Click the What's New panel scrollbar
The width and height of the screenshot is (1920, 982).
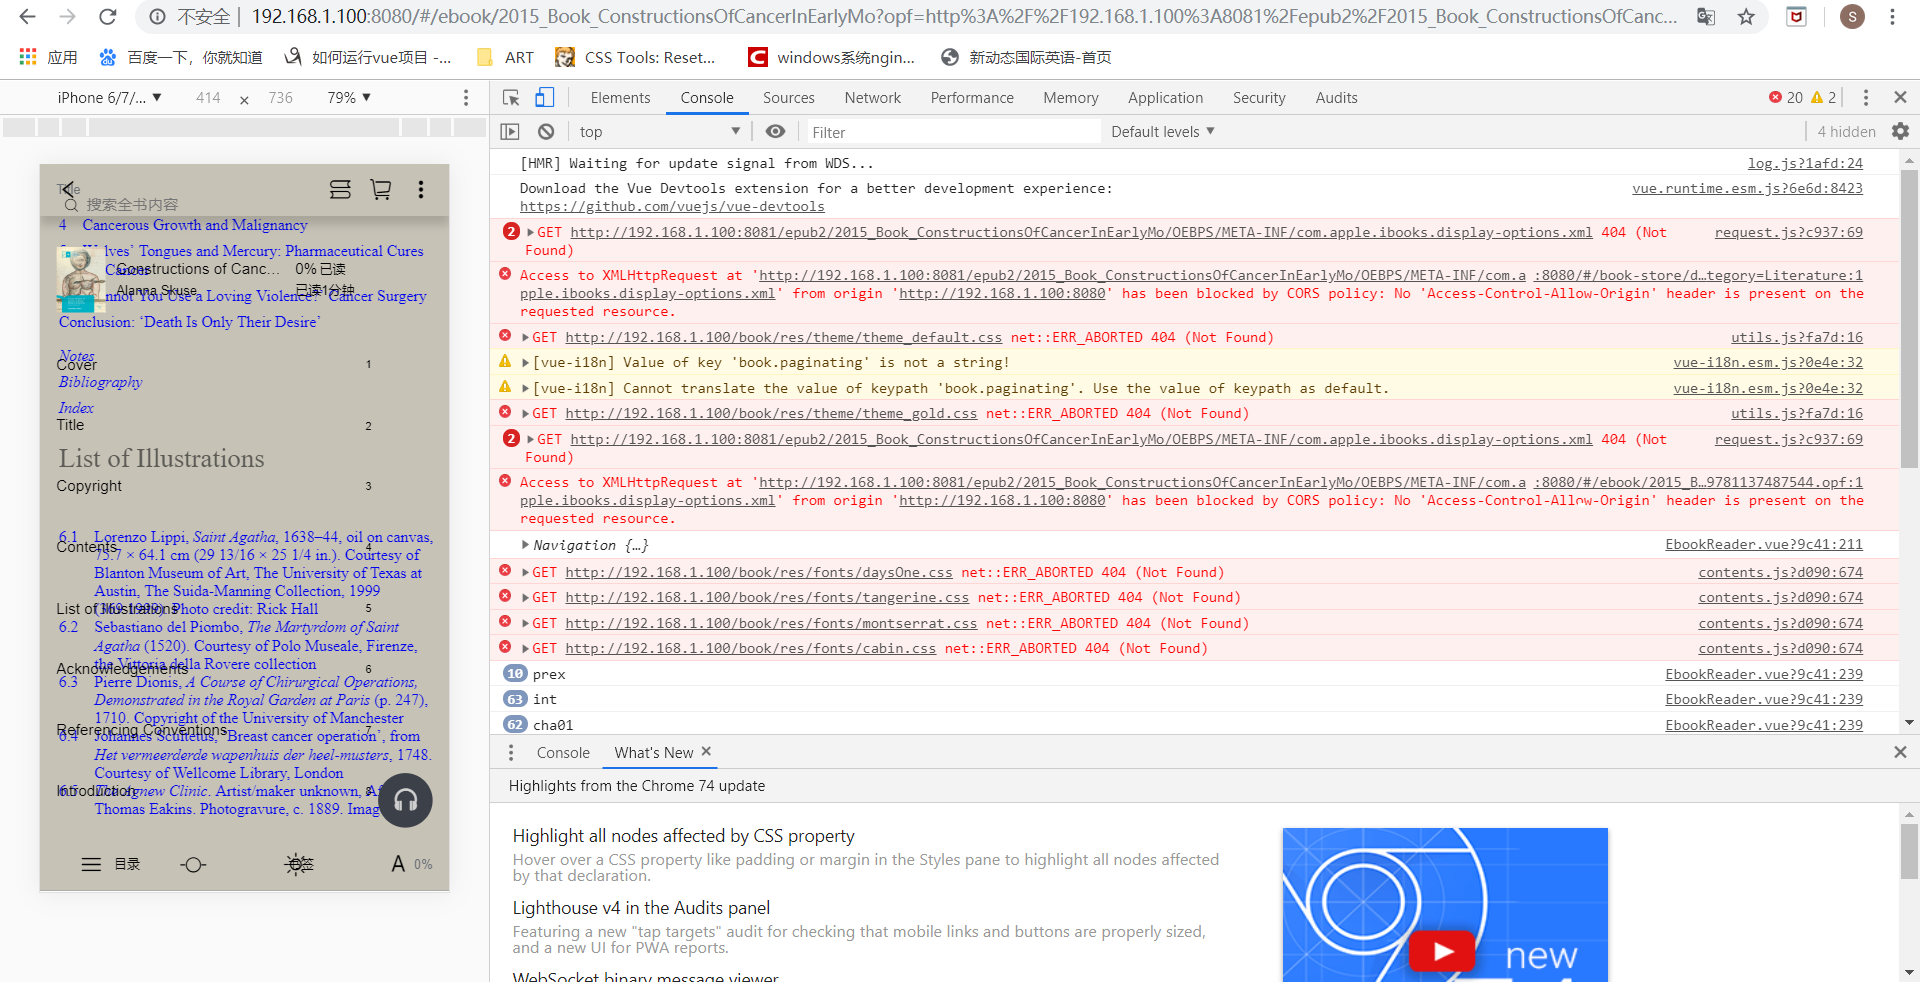(x=1909, y=851)
